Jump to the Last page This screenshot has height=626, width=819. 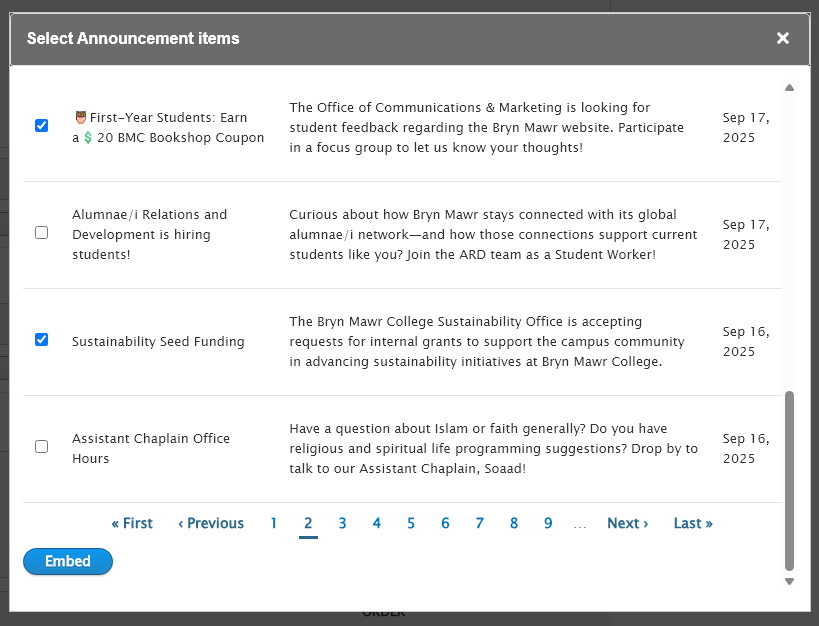[693, 523]
